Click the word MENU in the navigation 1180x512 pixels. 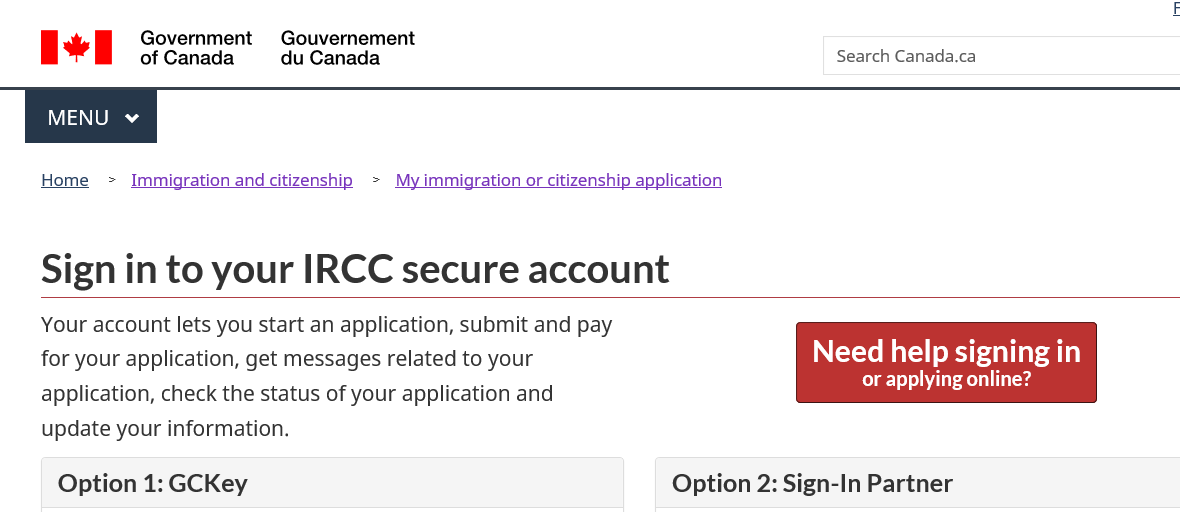tap(78, 118)
